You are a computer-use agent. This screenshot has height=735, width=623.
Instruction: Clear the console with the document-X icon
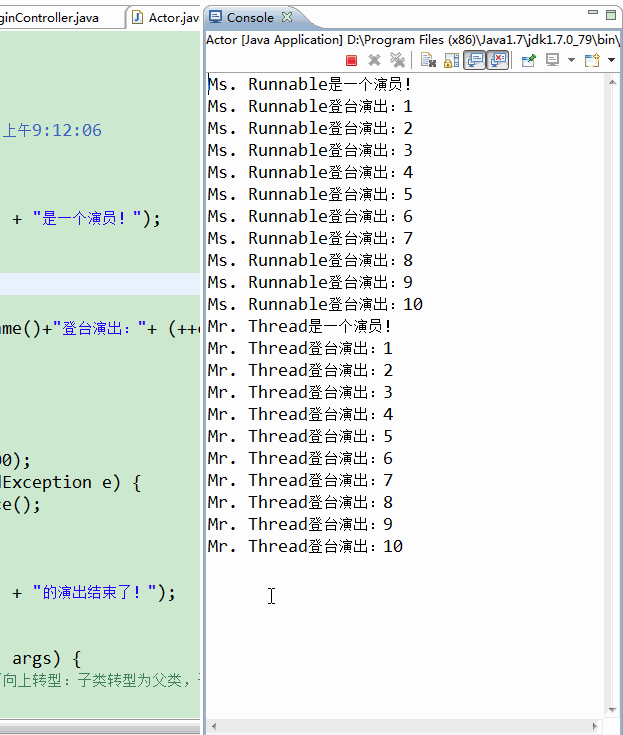(428, 60)
